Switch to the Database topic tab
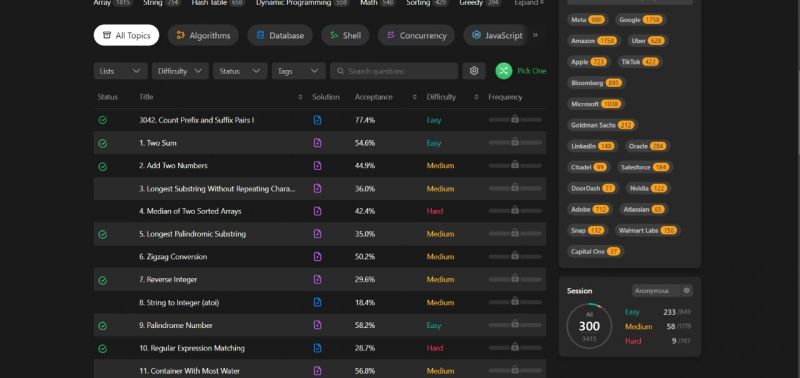The image size is (800, 378). (280, 35)
